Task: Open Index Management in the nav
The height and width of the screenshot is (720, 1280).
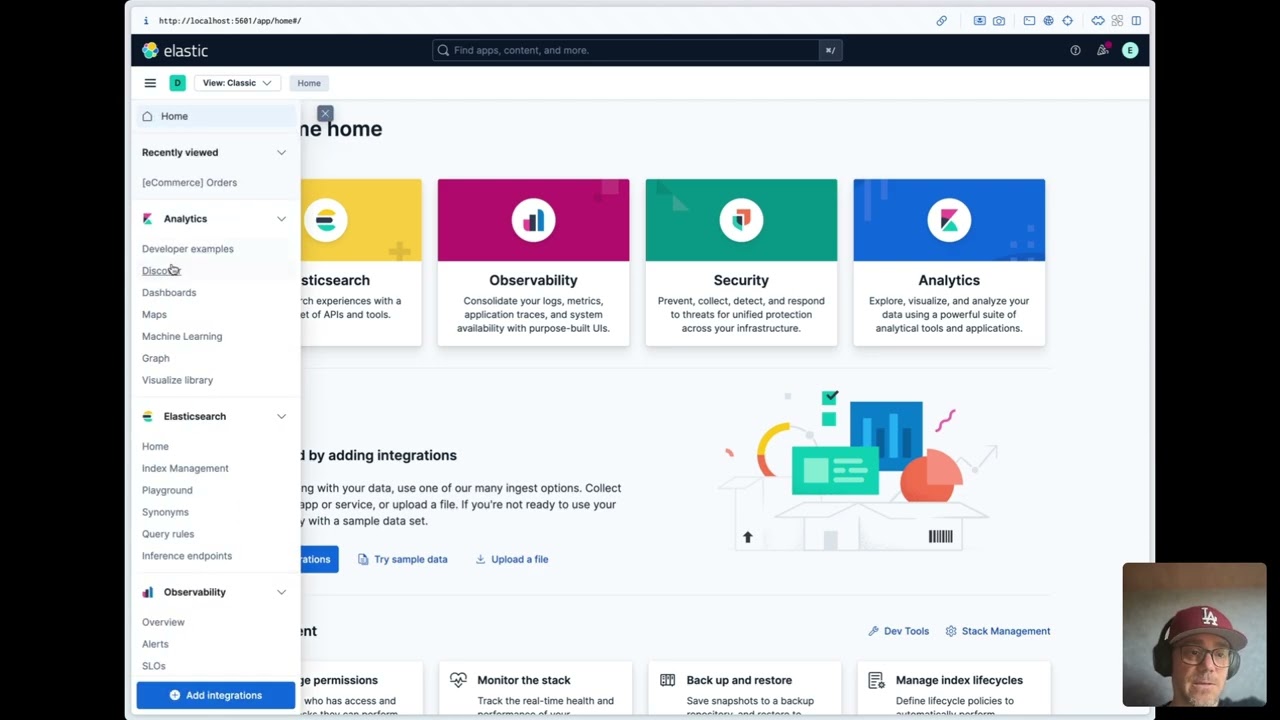Action: [x=185, y=468]
